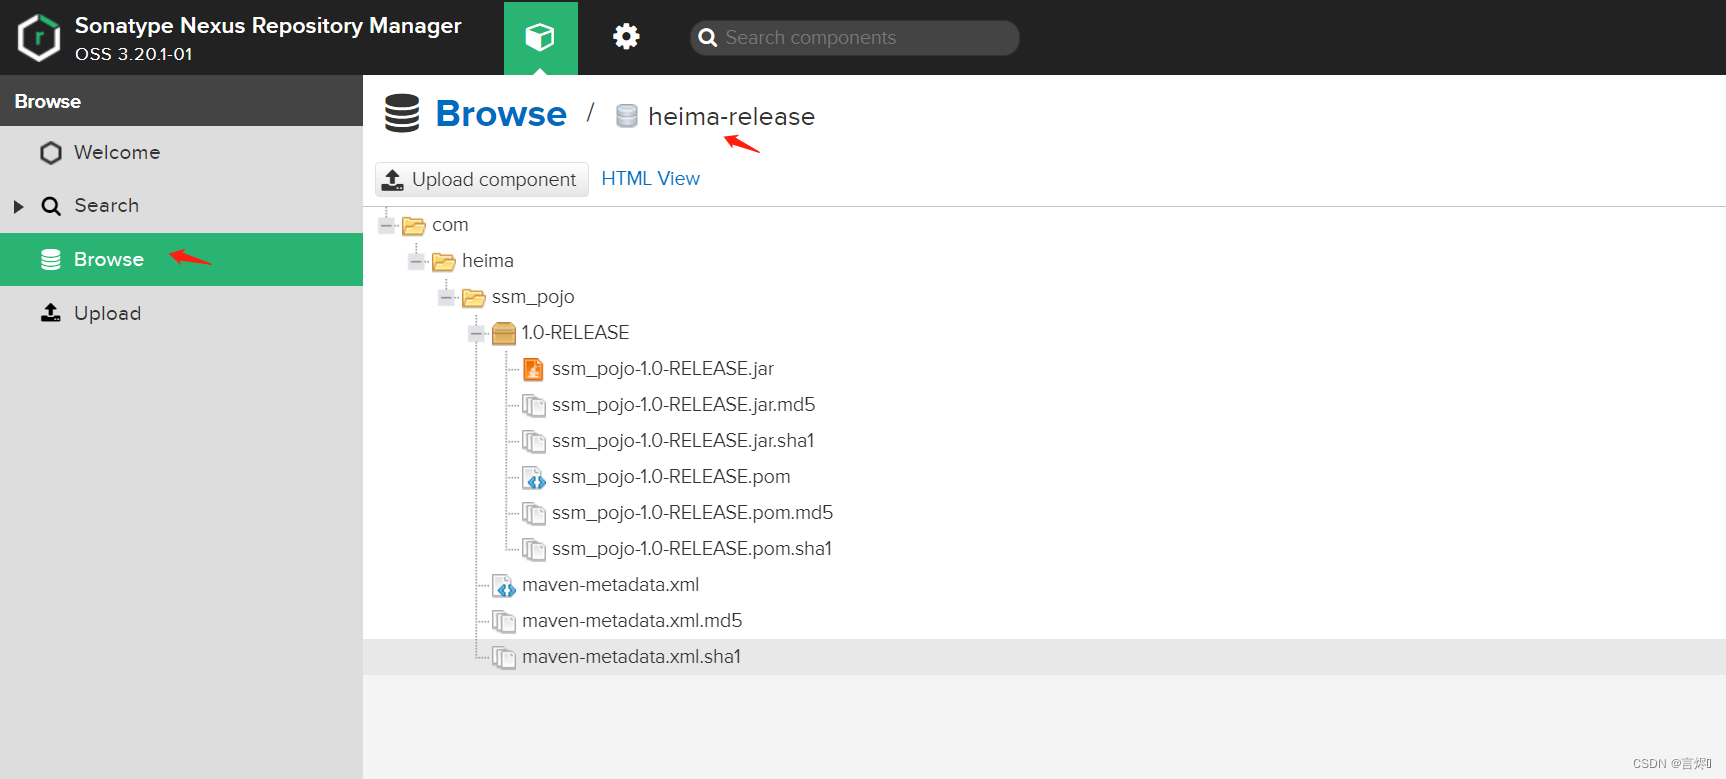Click the icon of maven-metadata.xml.md5
This screenshot has height=779, width=1726.
coord(504,622)
